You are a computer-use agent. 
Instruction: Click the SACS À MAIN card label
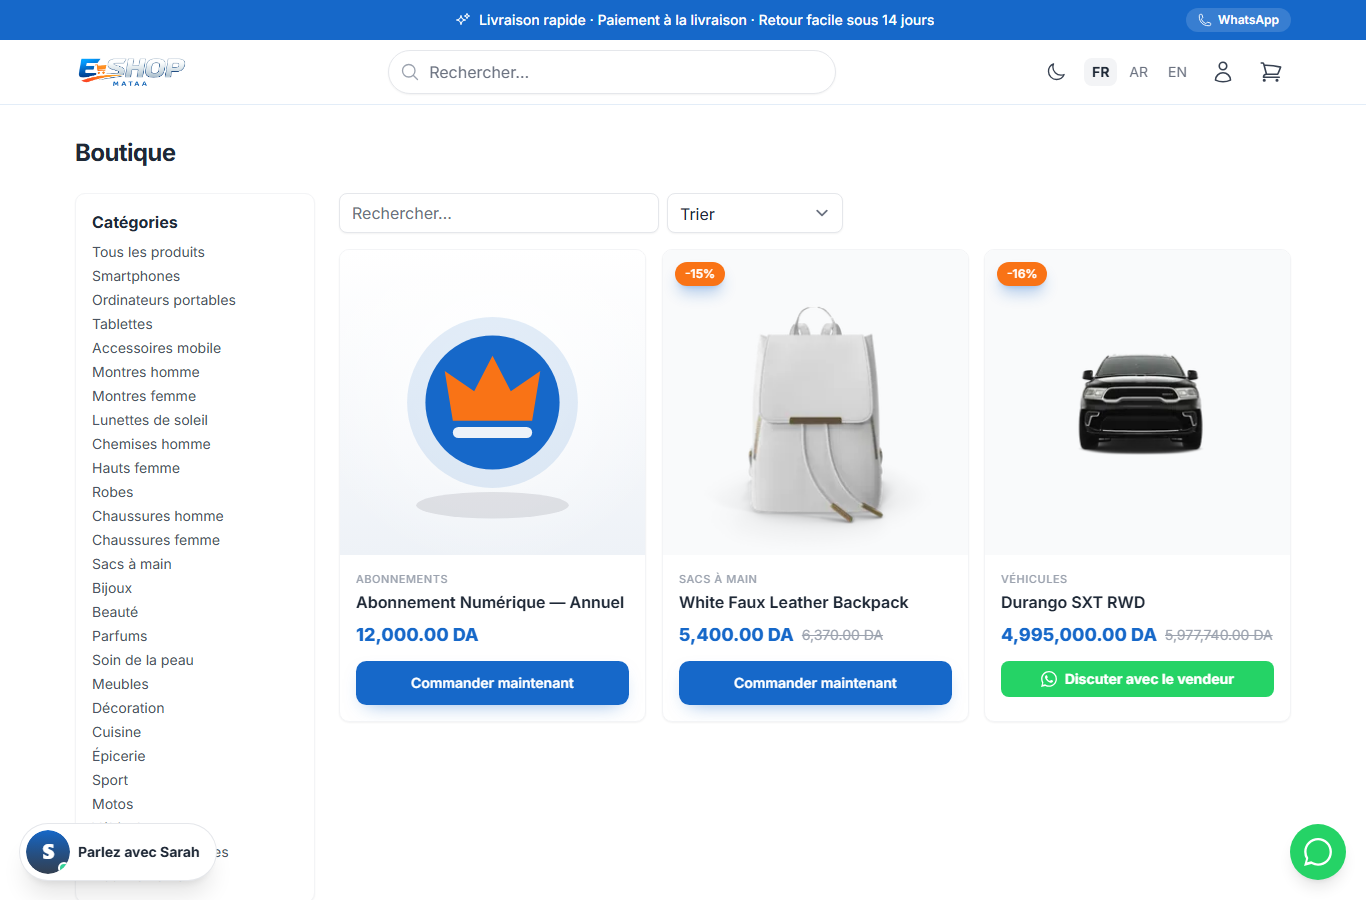(x=718, y=579)
